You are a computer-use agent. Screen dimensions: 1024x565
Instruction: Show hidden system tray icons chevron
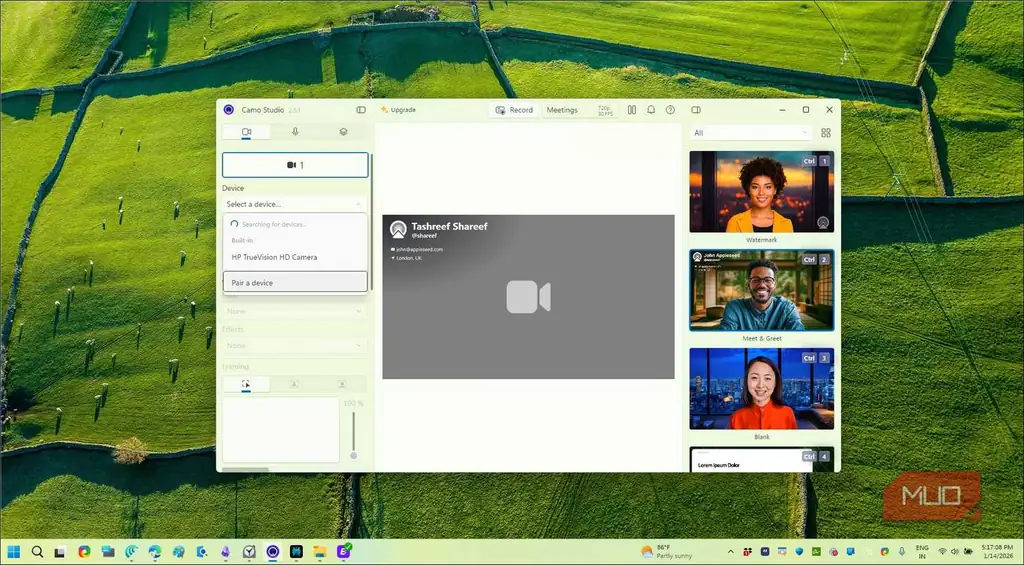pyautogui.click(x=731, y=552)
